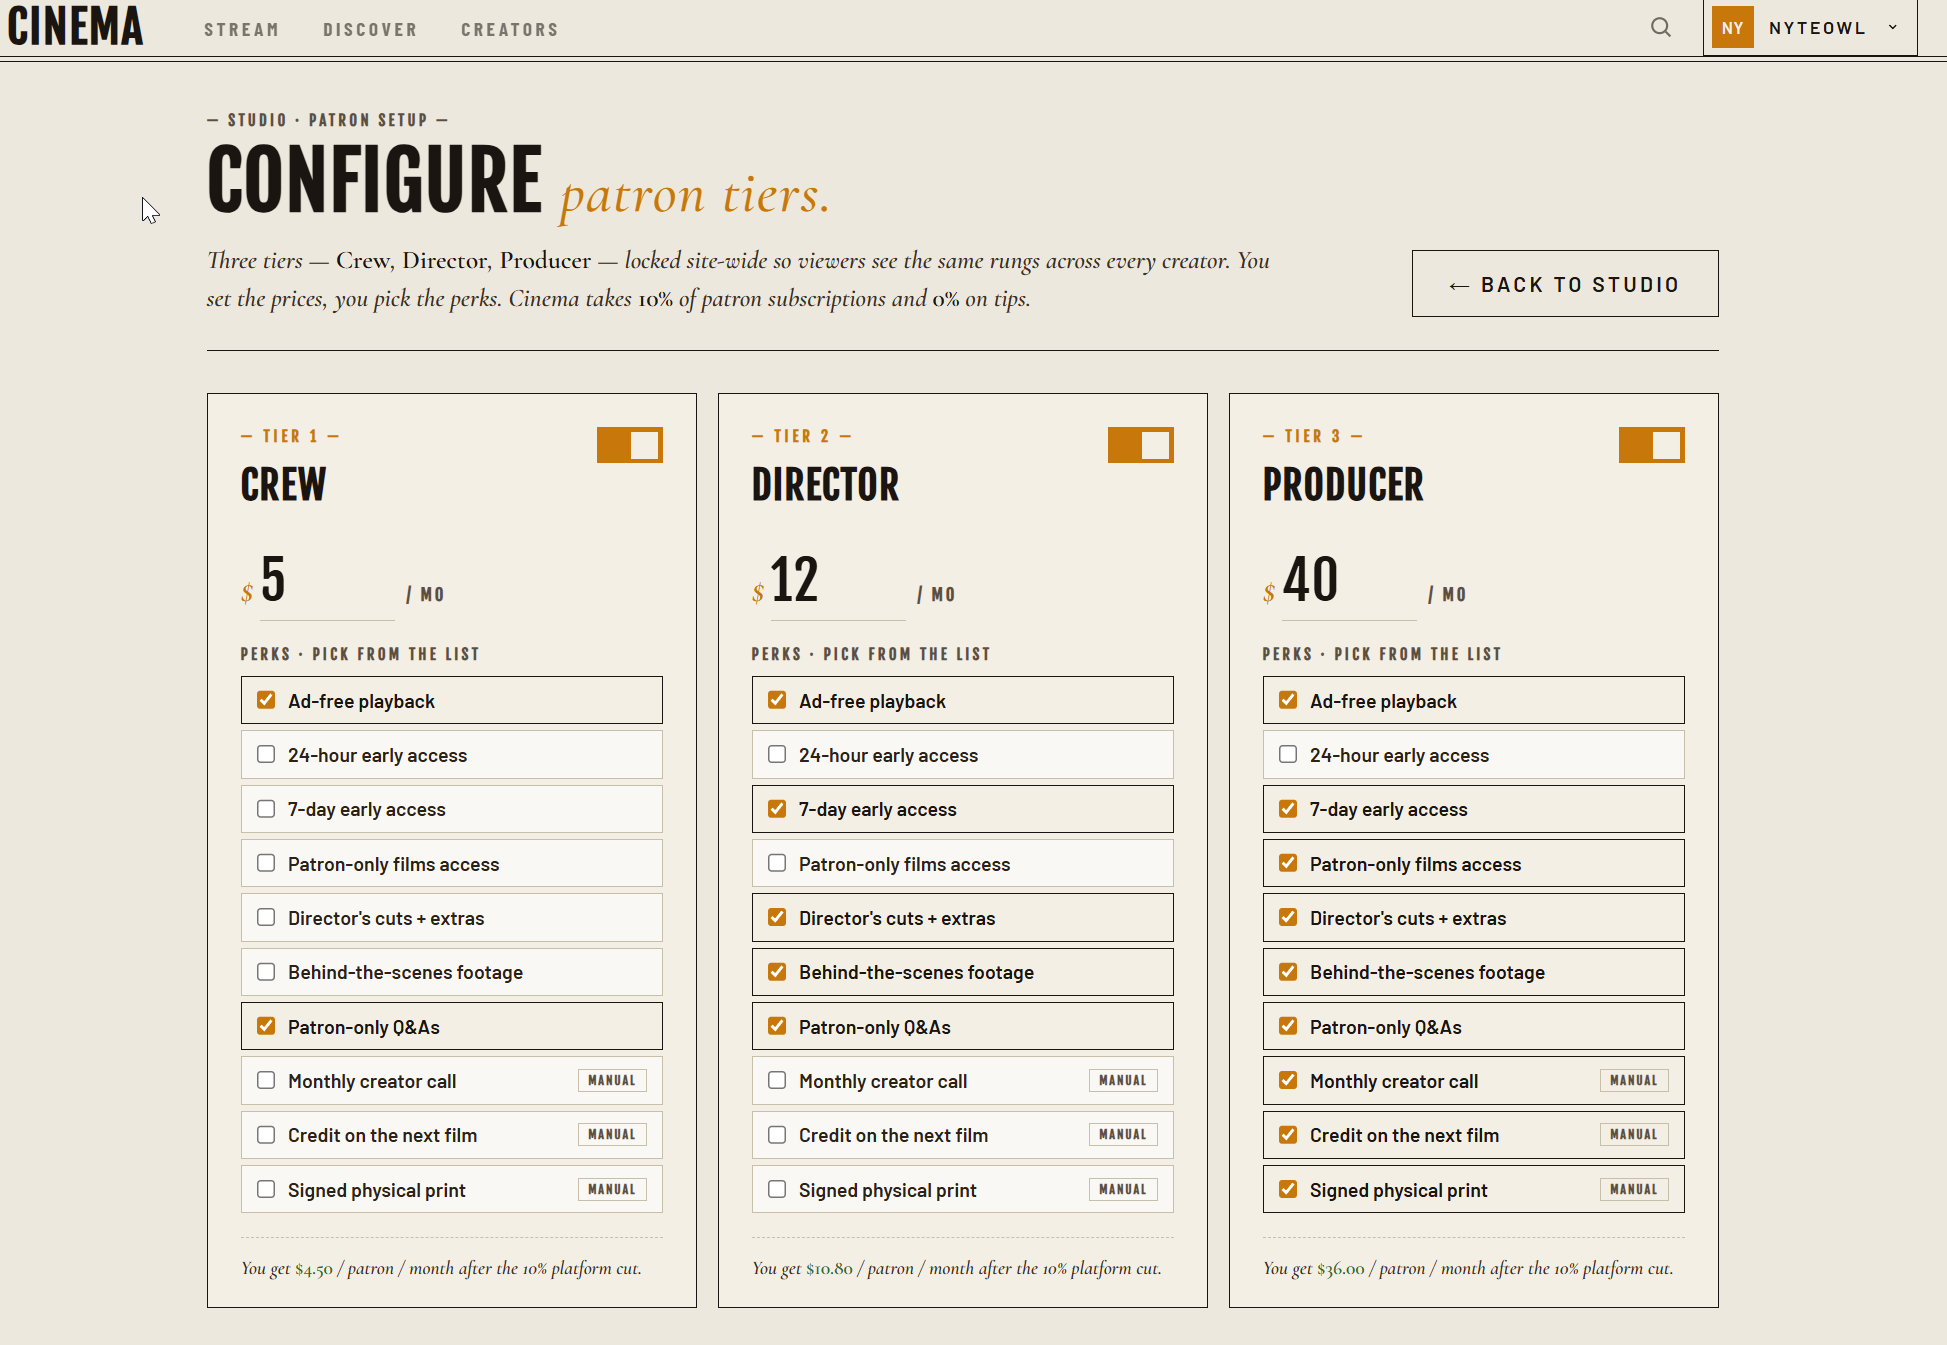
Task: Click the $10.80 payout text
Action: tap(830, 1269)
